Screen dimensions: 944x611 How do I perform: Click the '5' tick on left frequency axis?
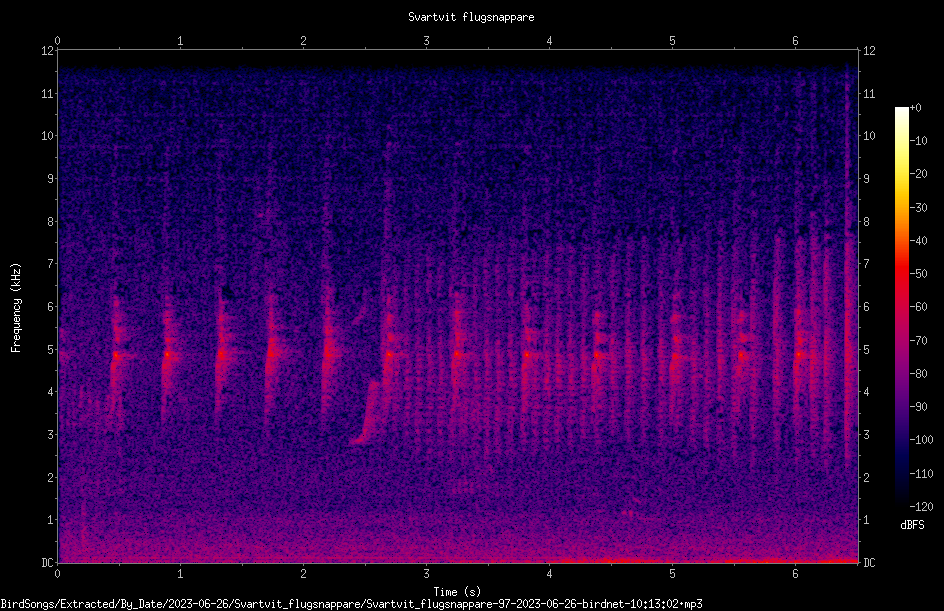[50, 350]
